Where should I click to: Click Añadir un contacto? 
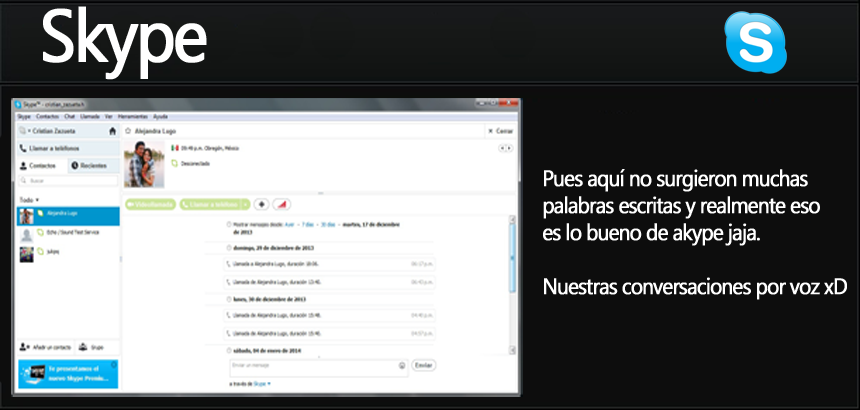click(x=45, y=348)
